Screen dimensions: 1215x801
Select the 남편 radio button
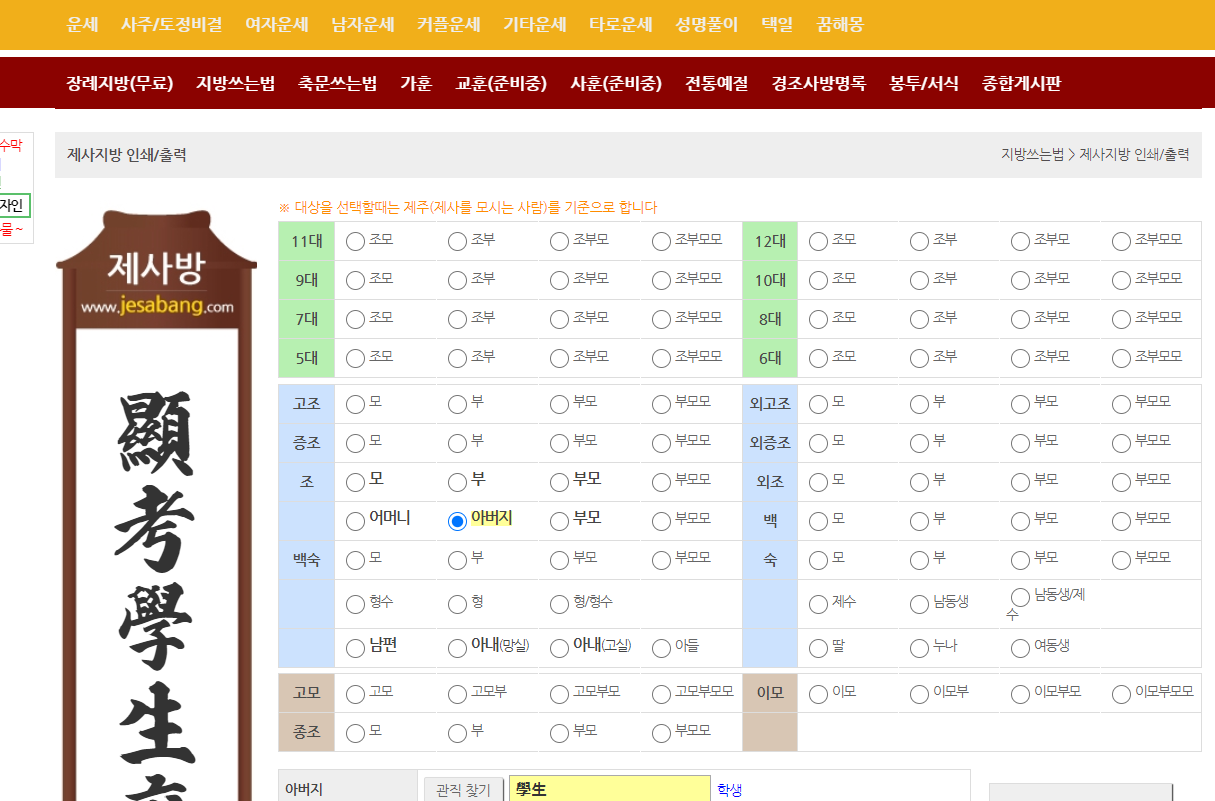click(x=355, y=648)
